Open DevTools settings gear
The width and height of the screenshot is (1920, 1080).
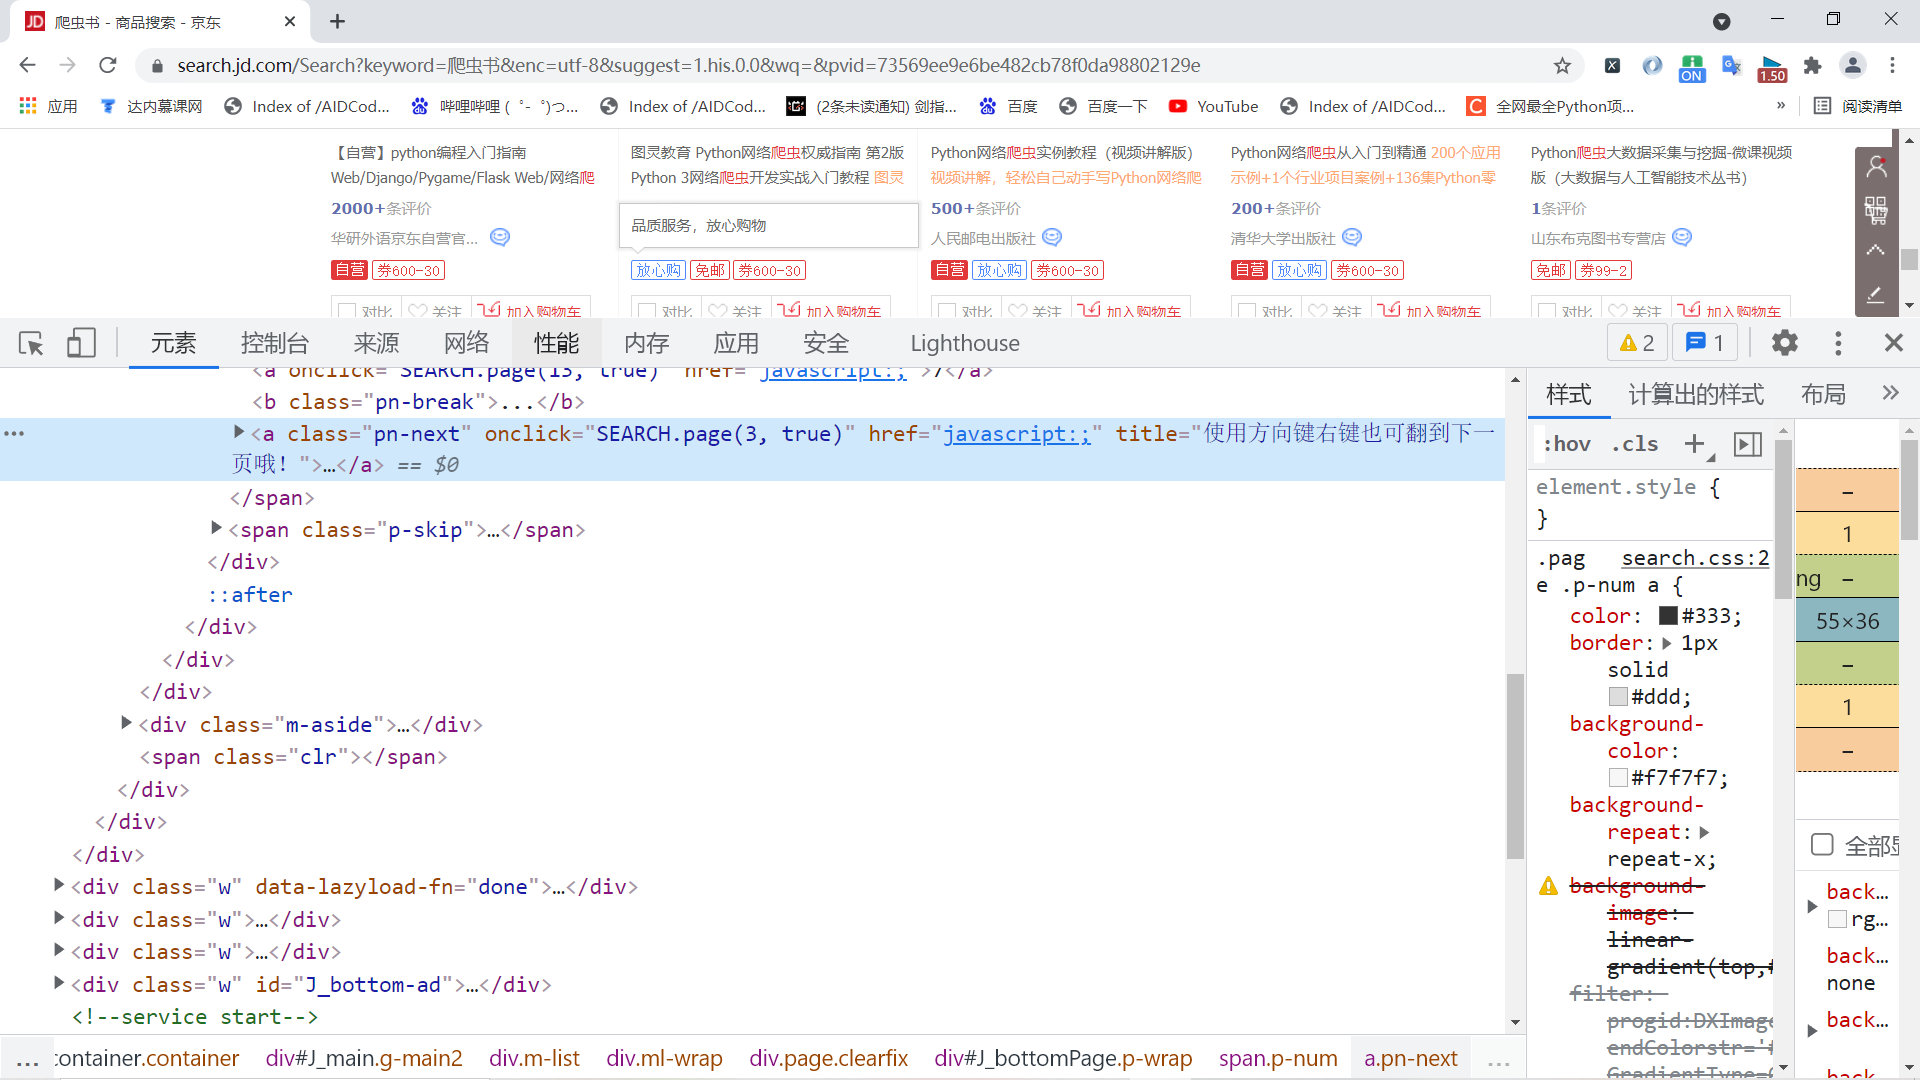point(1785,343)
